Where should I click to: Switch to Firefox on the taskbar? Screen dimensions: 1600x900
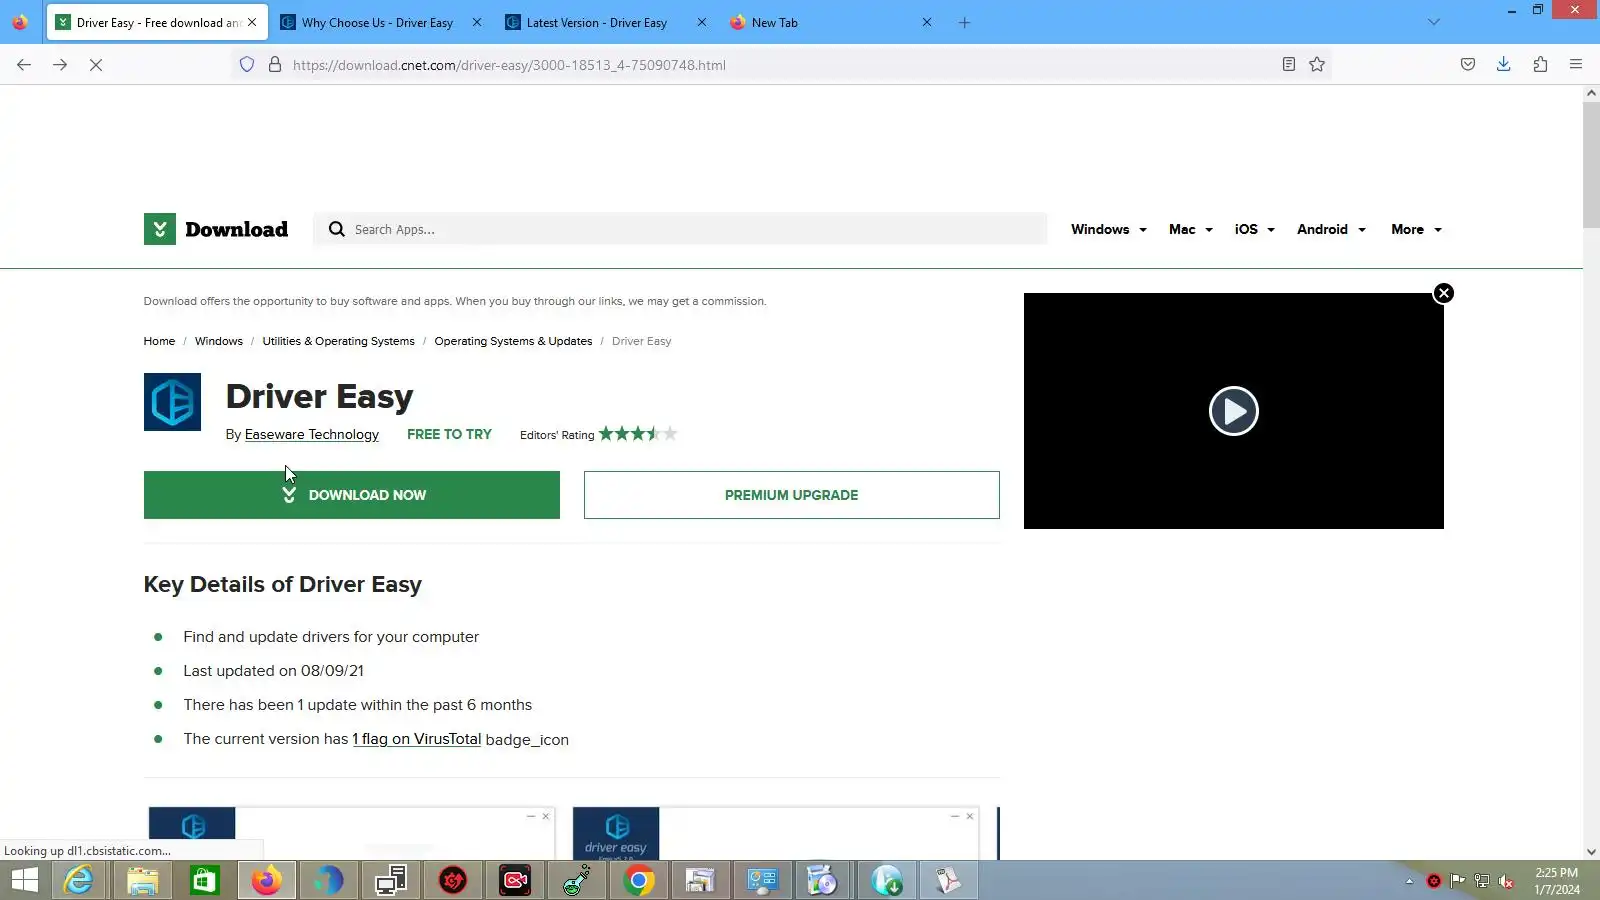pyautogui.click(x=266, y=881)
